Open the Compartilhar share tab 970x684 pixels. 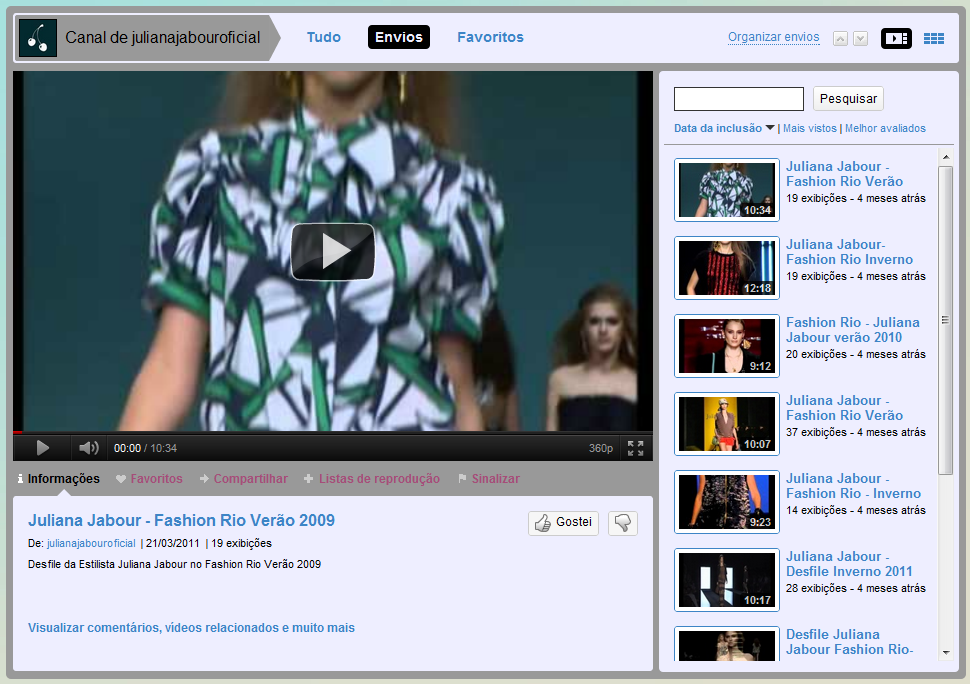(x=244, y=479)
